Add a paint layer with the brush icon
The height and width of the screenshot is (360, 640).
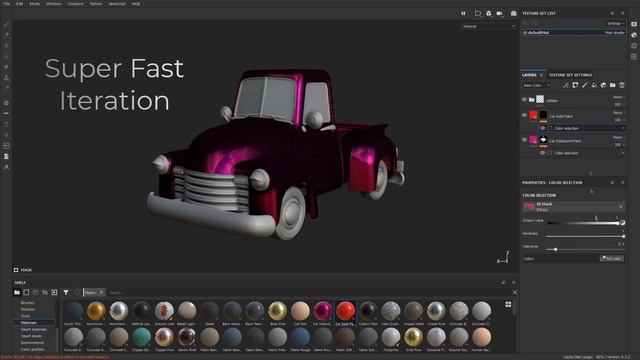(x=584, y=85)
